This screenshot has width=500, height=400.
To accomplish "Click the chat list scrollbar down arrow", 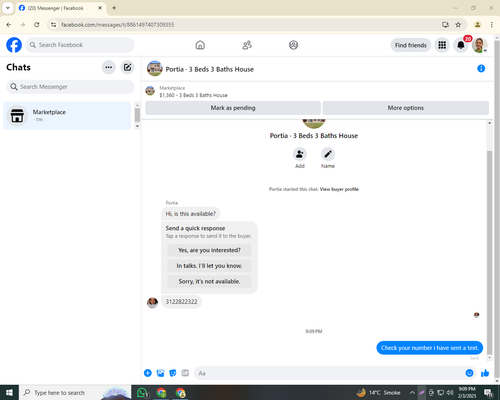I will point(137,126).
